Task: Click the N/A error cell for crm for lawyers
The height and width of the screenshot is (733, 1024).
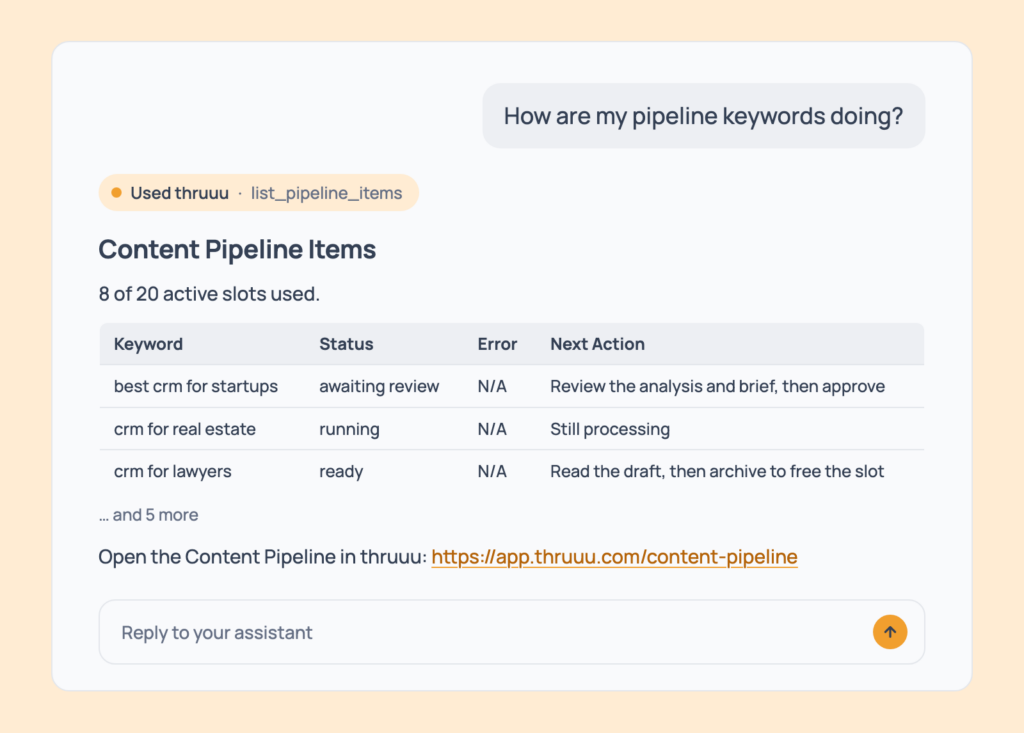Action: (x=492, y=471)
